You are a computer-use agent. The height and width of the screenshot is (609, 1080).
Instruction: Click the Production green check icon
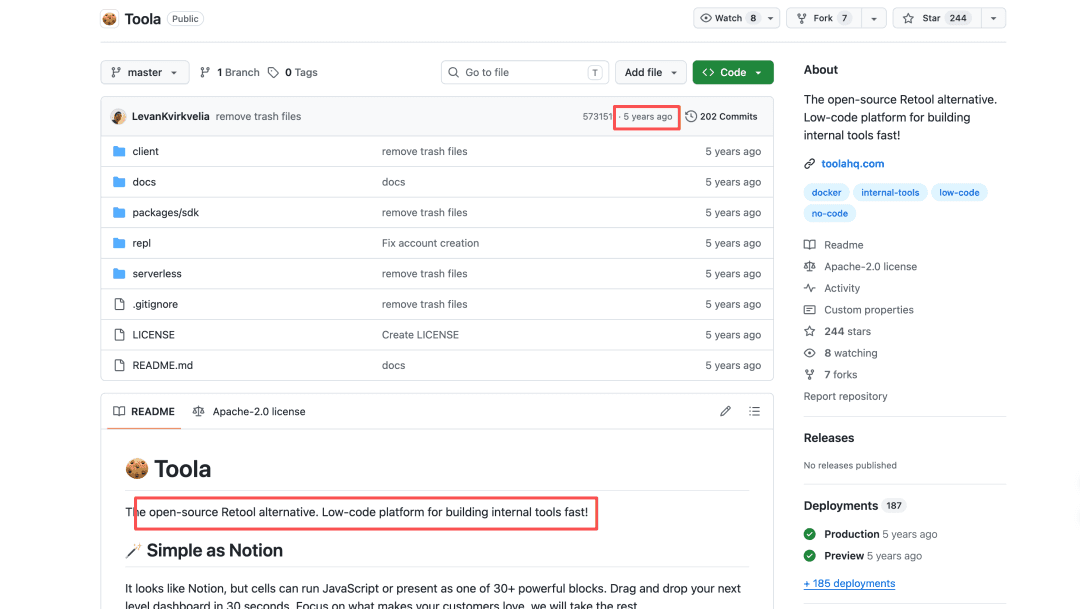coord(809,534)
